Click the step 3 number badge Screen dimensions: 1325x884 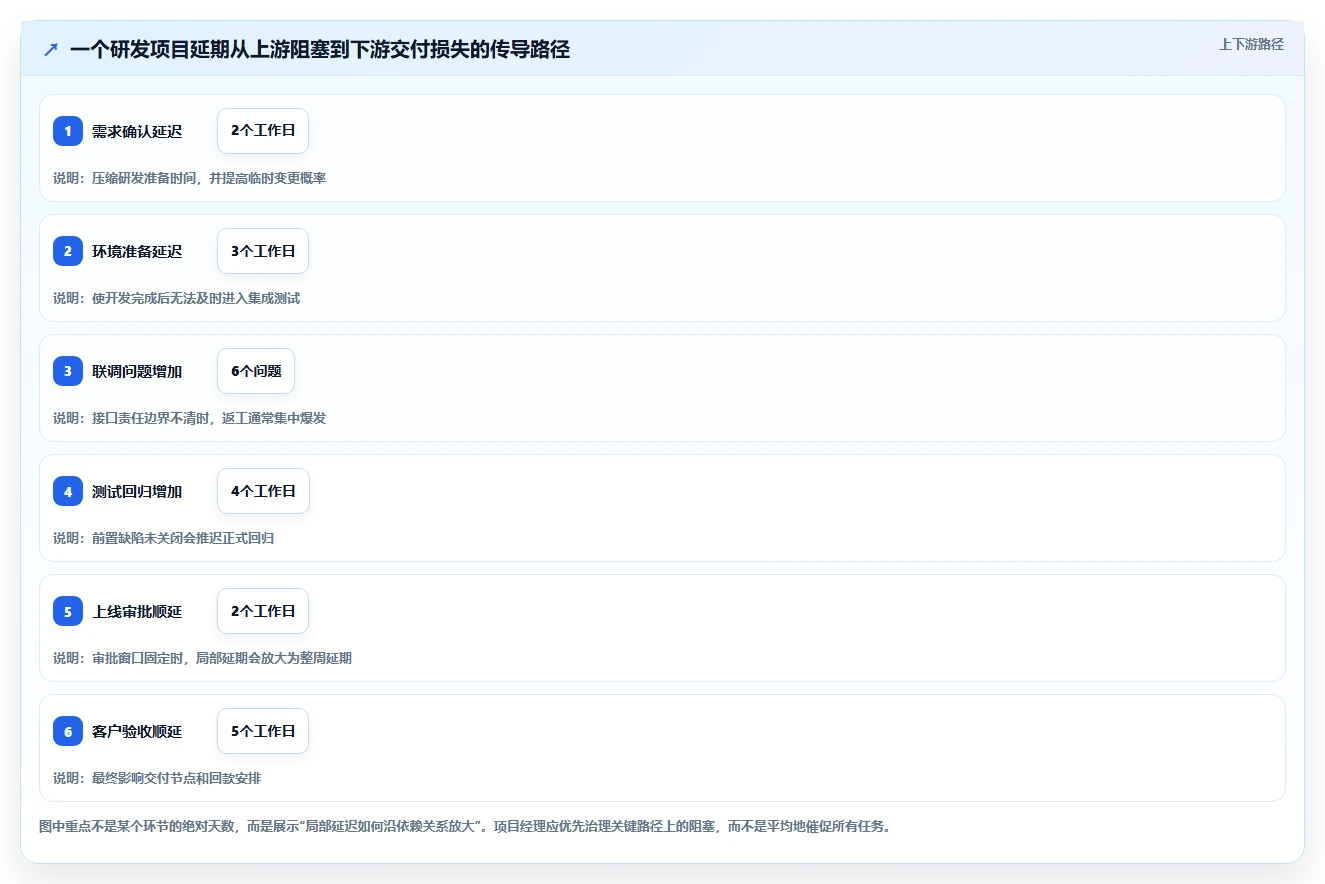pyautogui.click(x=68, y=371)
